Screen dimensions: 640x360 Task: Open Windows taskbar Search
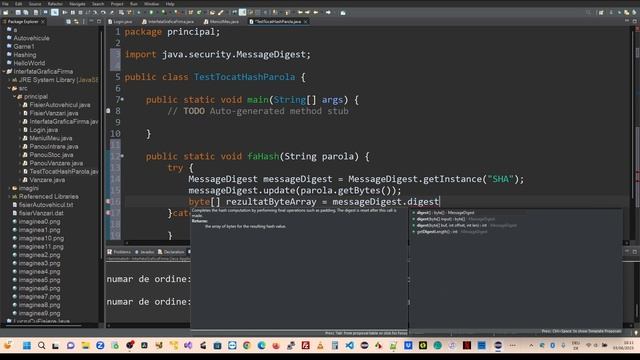click(x=42, y=346)
